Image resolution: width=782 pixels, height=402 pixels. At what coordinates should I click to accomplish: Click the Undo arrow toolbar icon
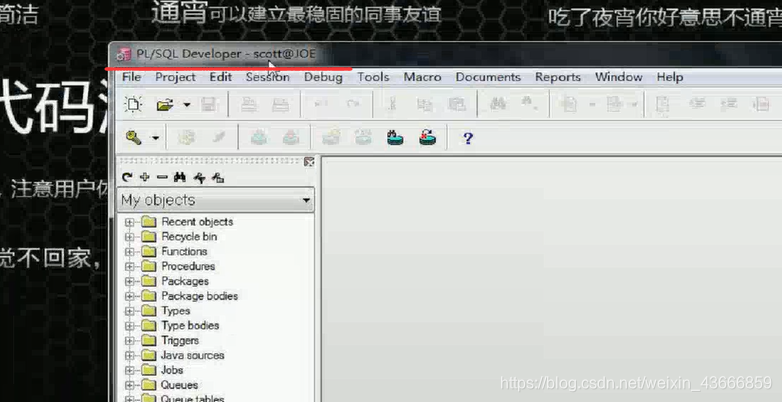(x=320, y=104)
